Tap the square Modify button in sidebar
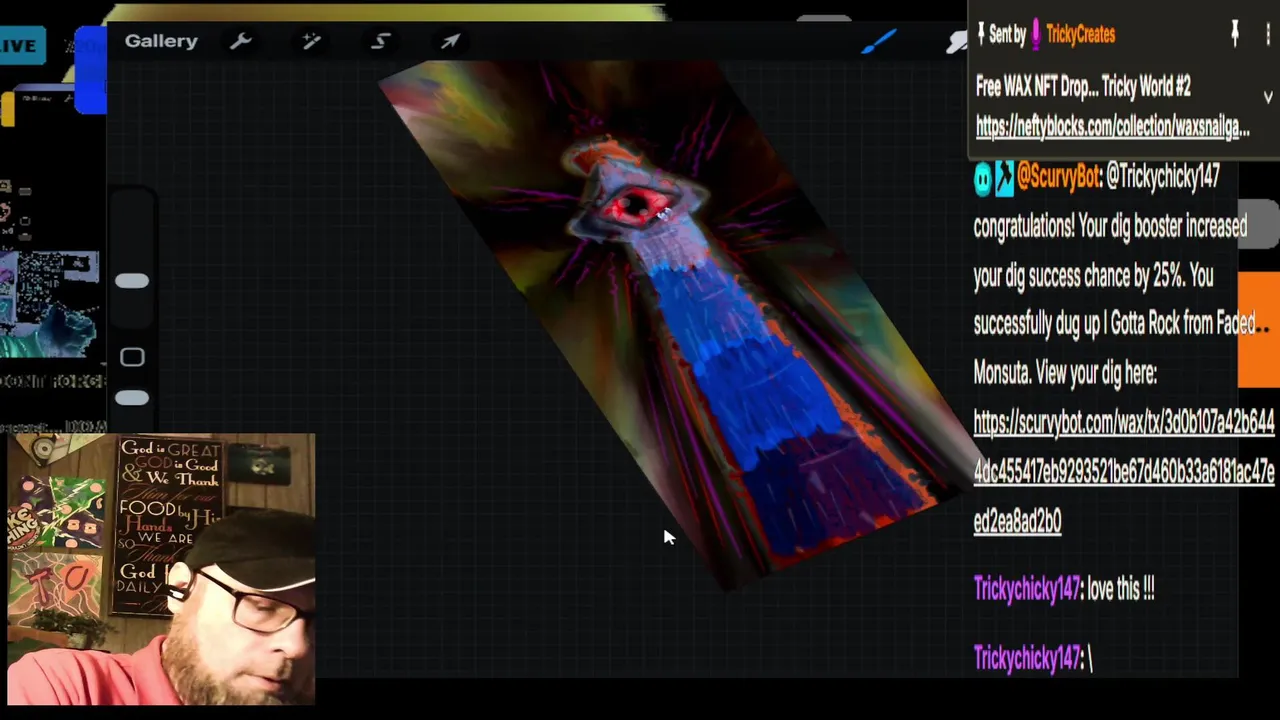The height and width of the screenshot is (720, 1280). (132, 357)
